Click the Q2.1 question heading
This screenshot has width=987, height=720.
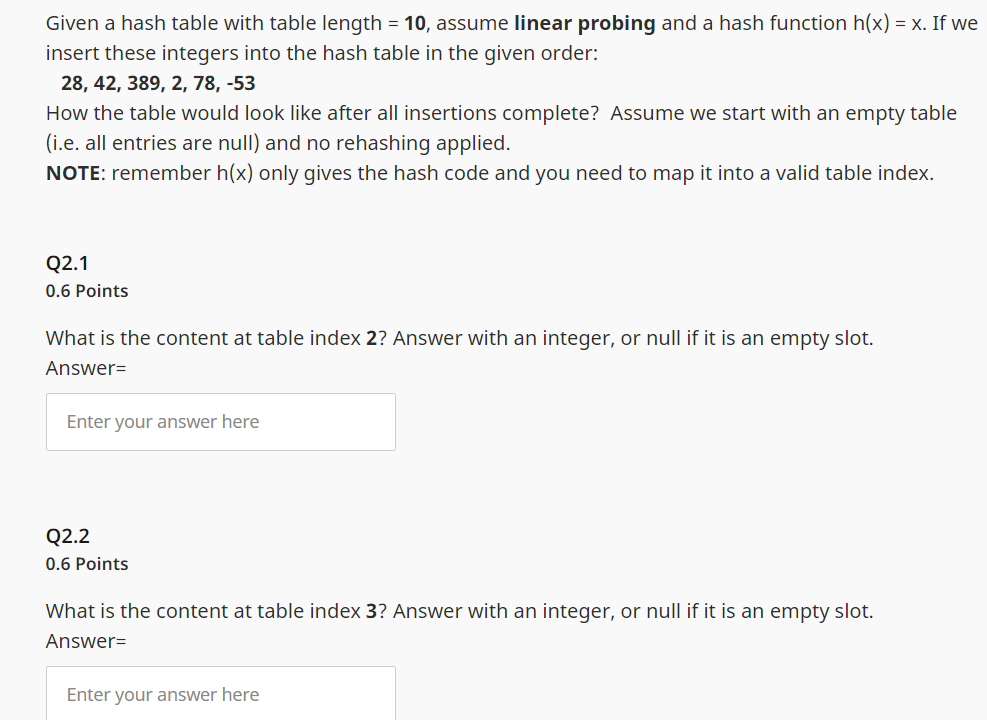pos(66,263)
